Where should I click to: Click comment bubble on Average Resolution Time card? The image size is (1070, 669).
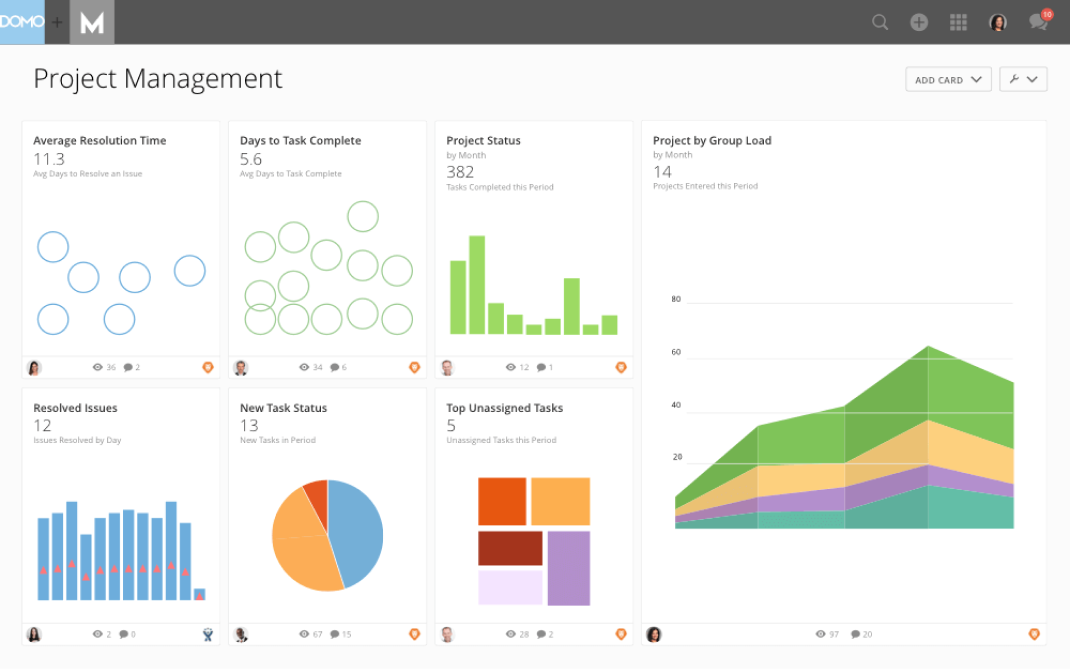(128, 367)
